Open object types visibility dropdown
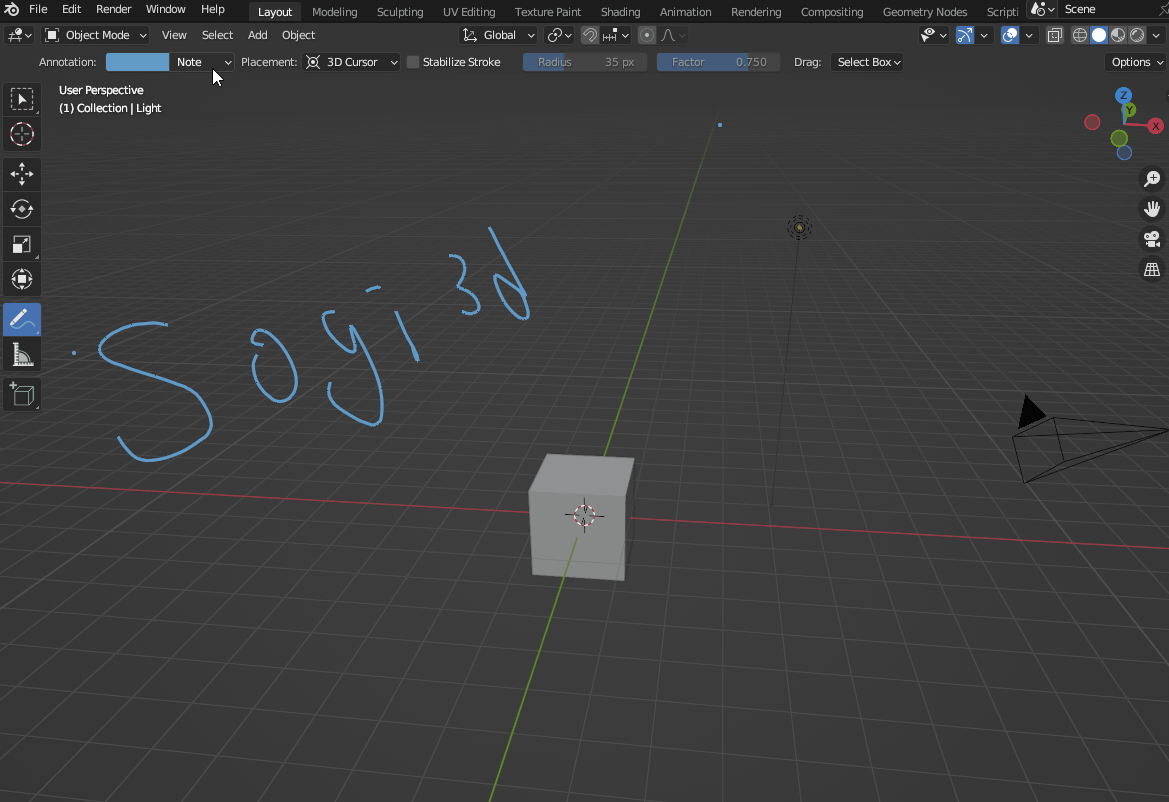This screenshot has width=1169, height=802. click(x=933, y=35)
